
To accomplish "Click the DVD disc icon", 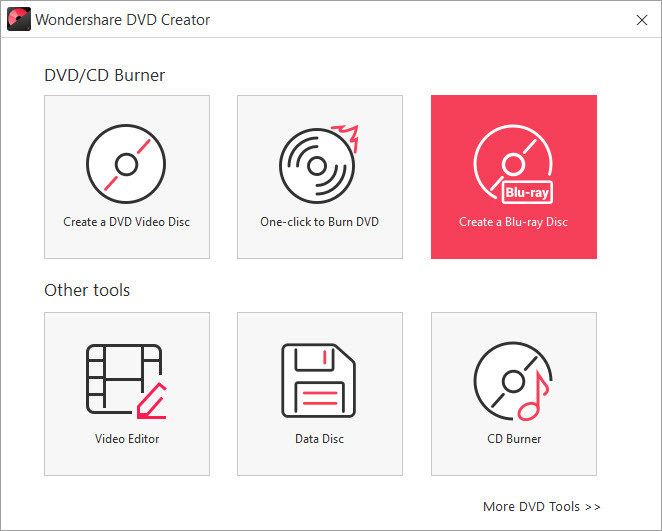I will point(126,164).
